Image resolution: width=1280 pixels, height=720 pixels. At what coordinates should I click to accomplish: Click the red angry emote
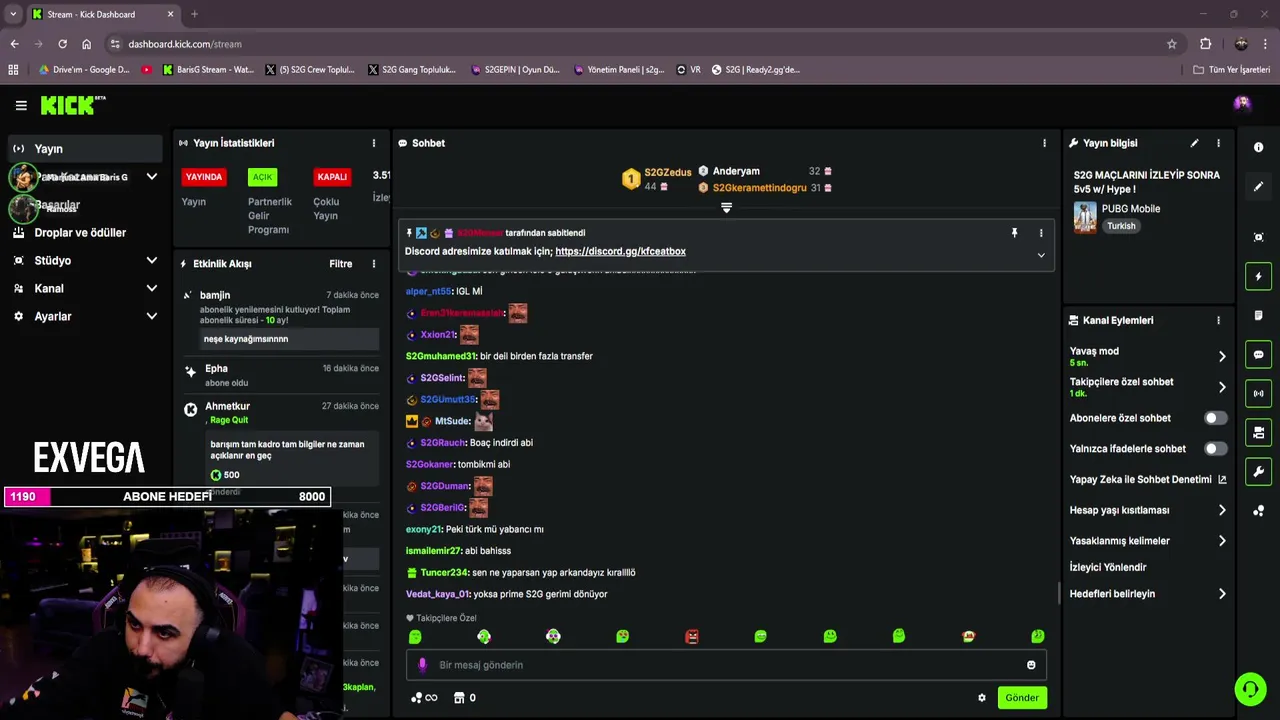click(x=691, y=636)
